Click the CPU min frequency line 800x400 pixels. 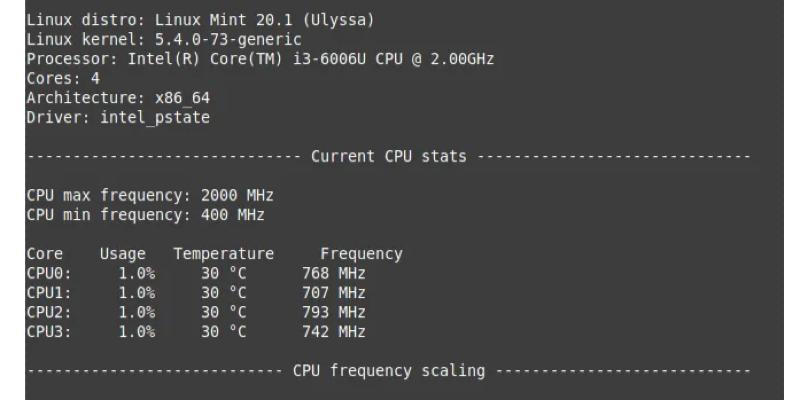pos(145,215)
